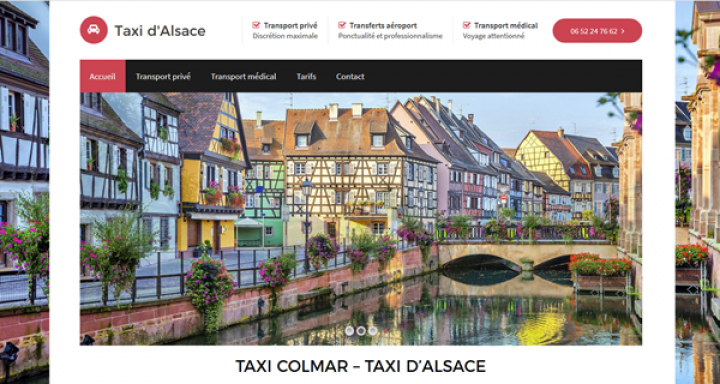Select the third slider dot
This screenshot has width=720, height=384.
tap(372, 331)
